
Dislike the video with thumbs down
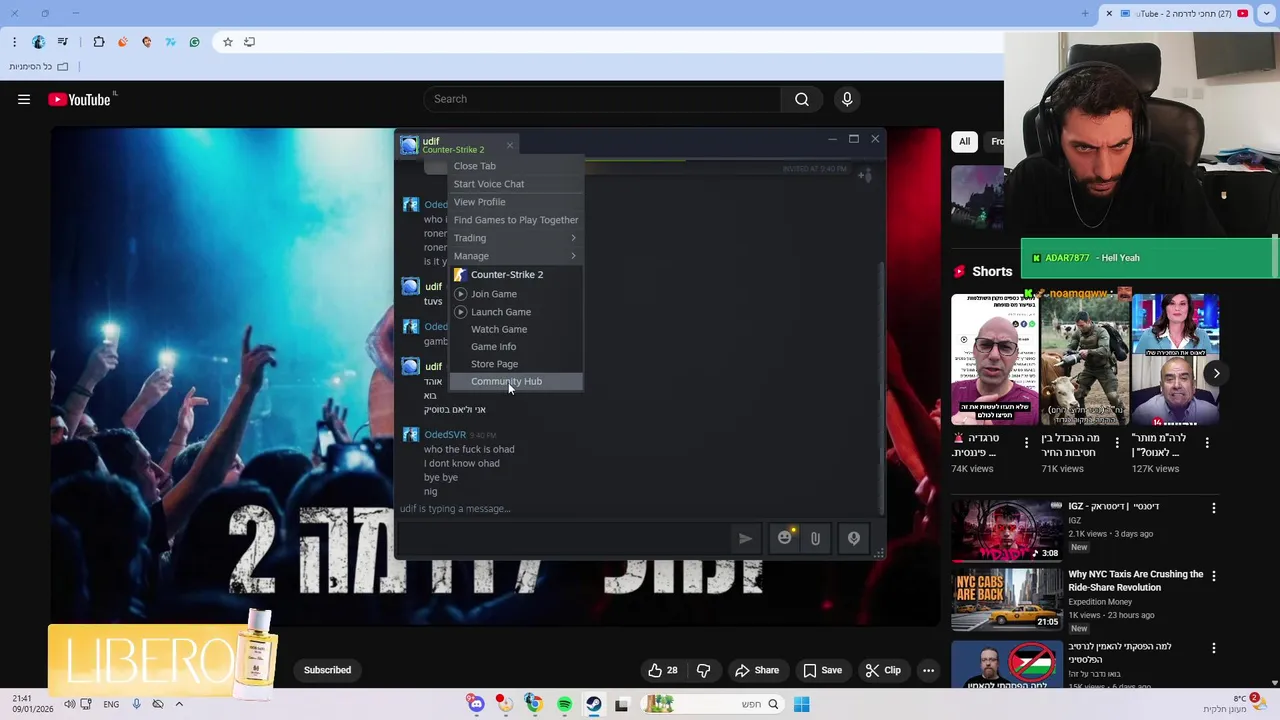(x=703, y=670)
